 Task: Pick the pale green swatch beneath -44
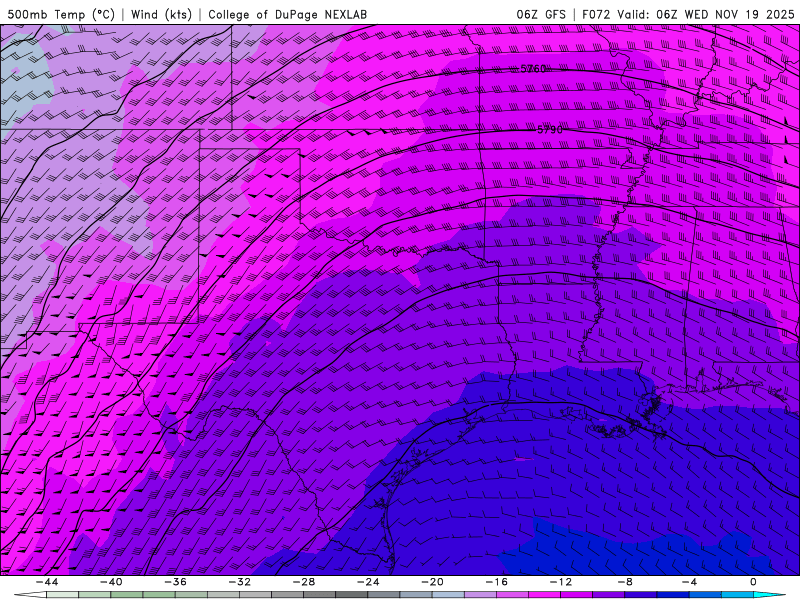tap(62, 595)
